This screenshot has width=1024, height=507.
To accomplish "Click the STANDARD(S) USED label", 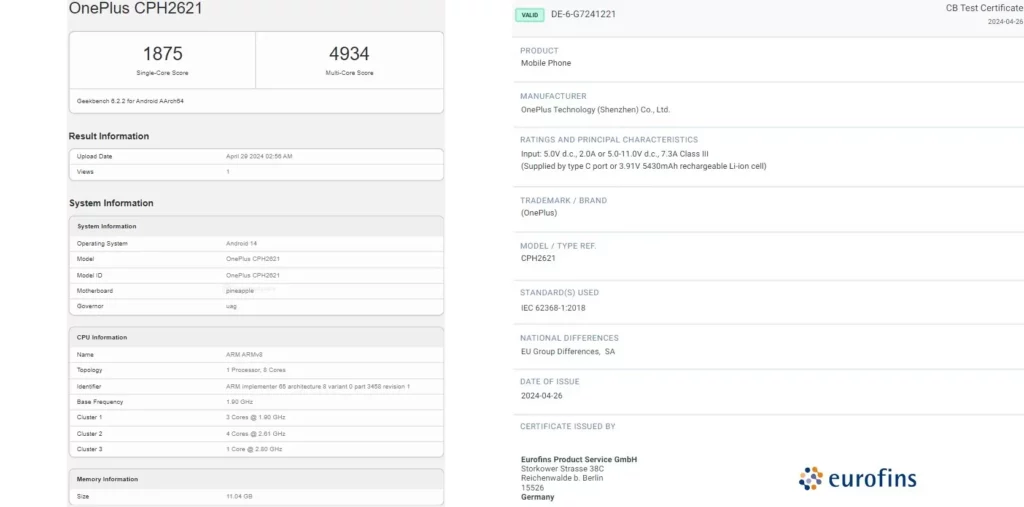I will pos(559,293).
